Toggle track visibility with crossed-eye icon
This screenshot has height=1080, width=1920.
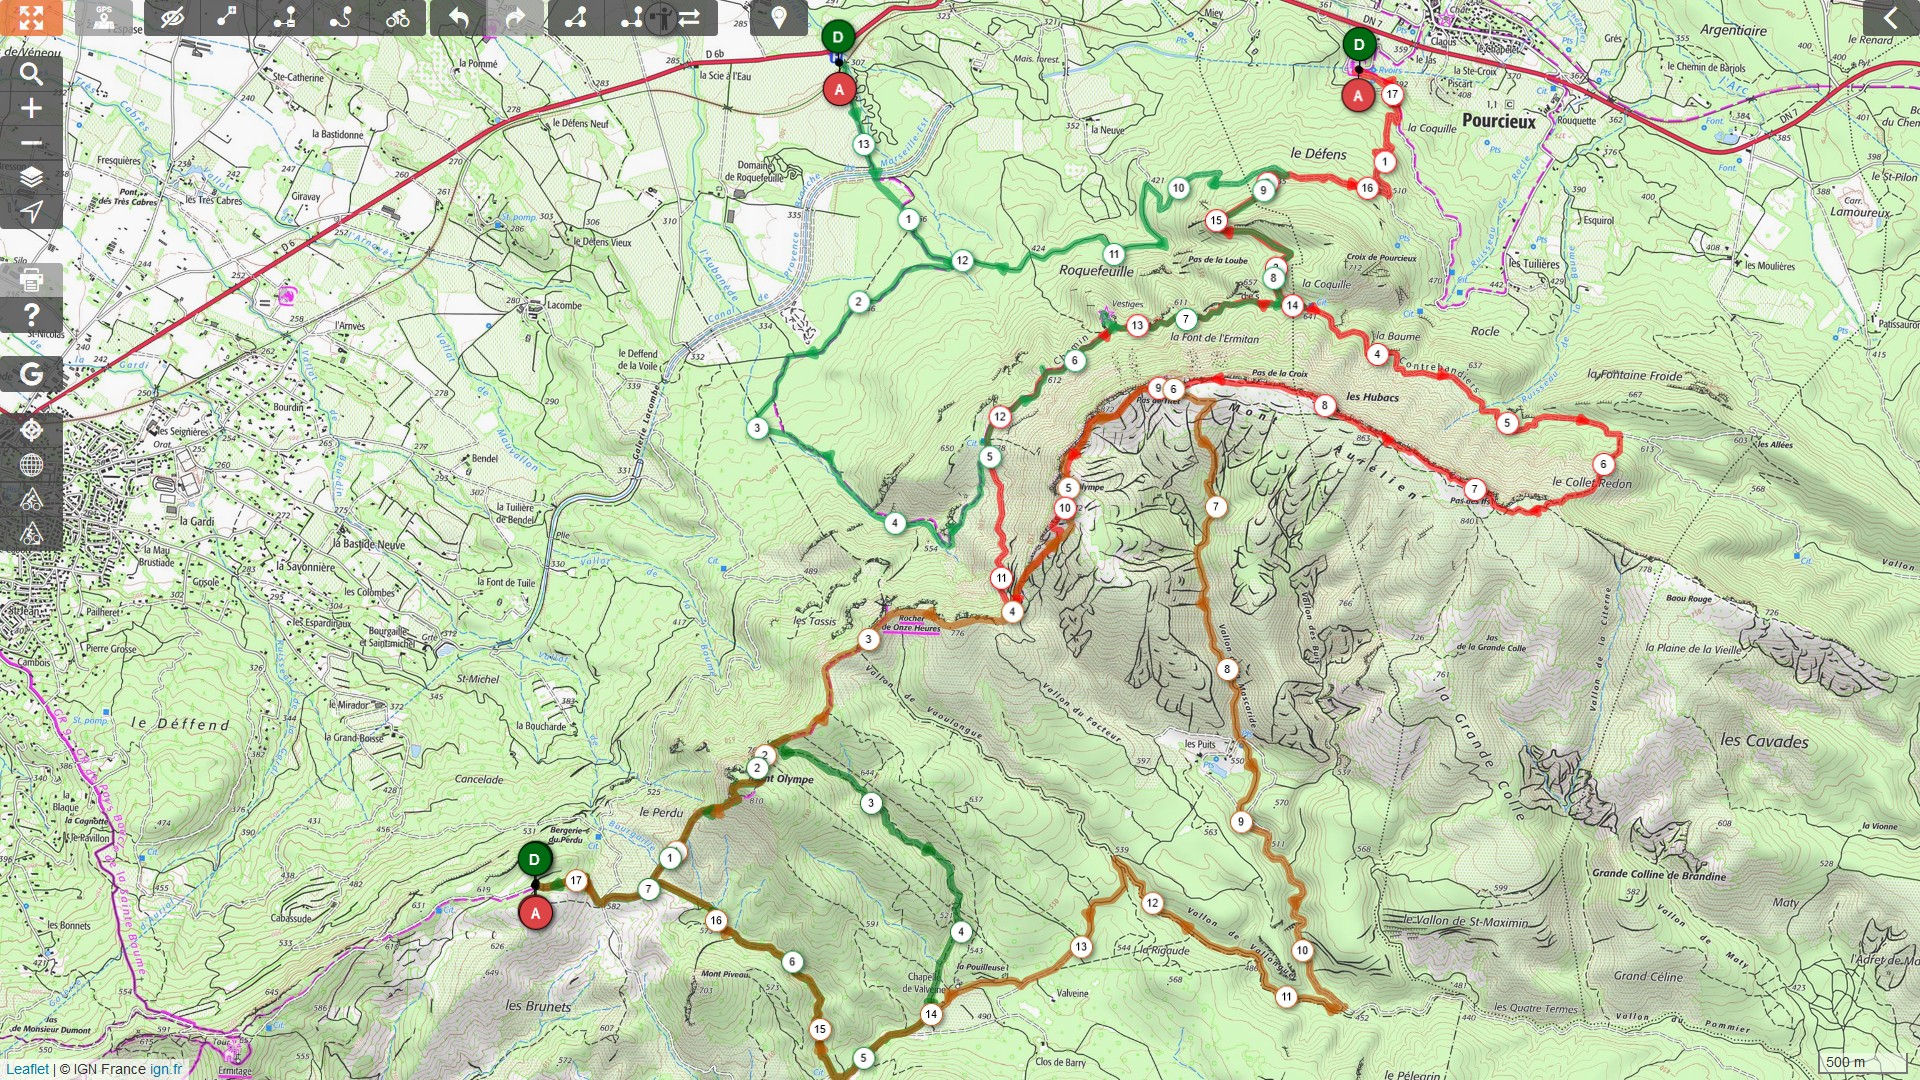[172, 18]
